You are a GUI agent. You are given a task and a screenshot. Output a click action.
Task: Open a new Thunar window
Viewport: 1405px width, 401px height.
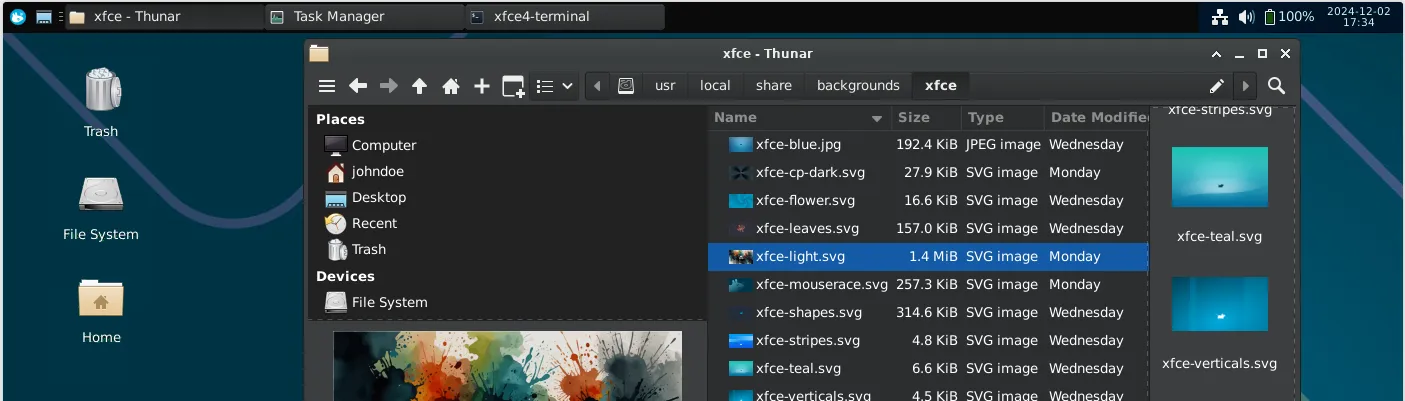pos(513,86)
